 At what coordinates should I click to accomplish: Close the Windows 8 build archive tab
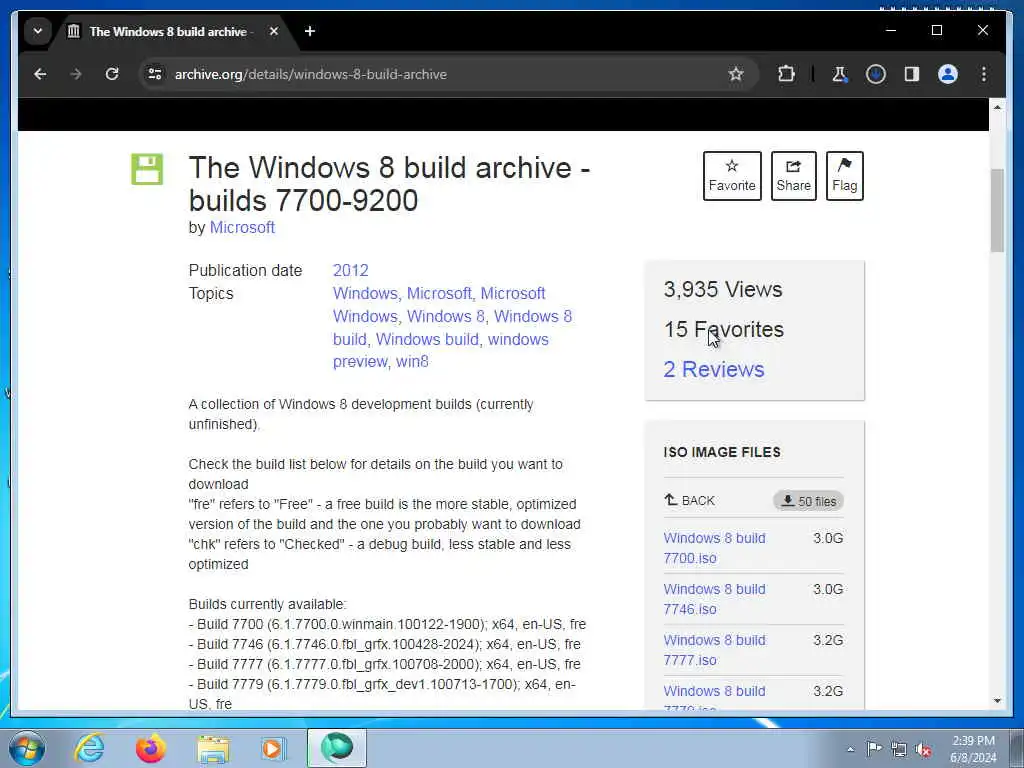(274, 31)
